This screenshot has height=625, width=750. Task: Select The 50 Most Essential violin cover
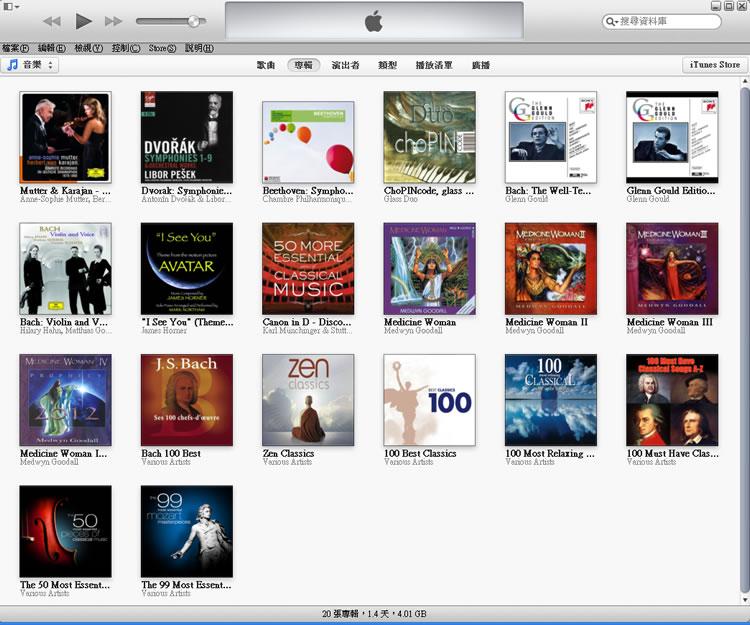[66, 531]
